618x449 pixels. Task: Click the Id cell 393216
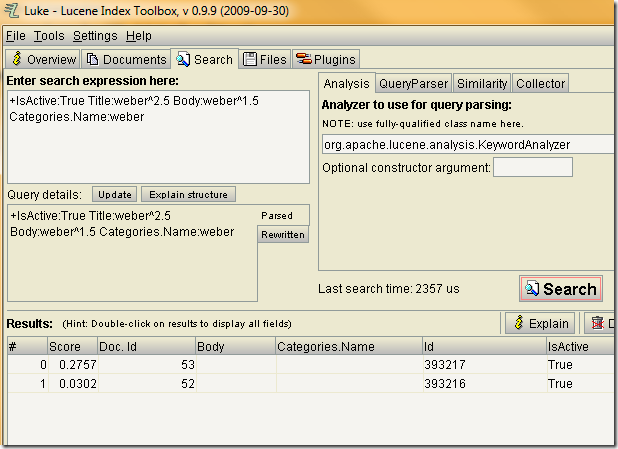pos(485,383)
